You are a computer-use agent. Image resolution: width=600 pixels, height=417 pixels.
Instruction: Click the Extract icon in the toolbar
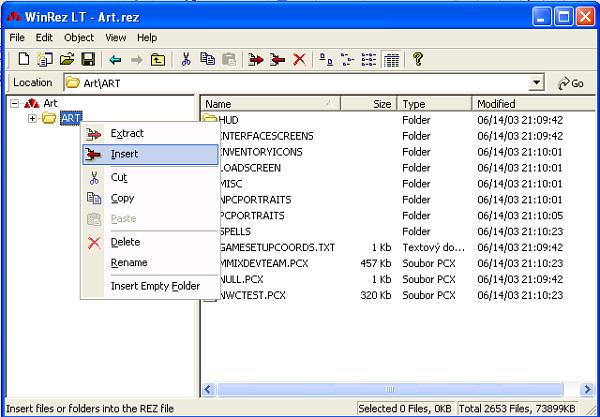[256, 60]
